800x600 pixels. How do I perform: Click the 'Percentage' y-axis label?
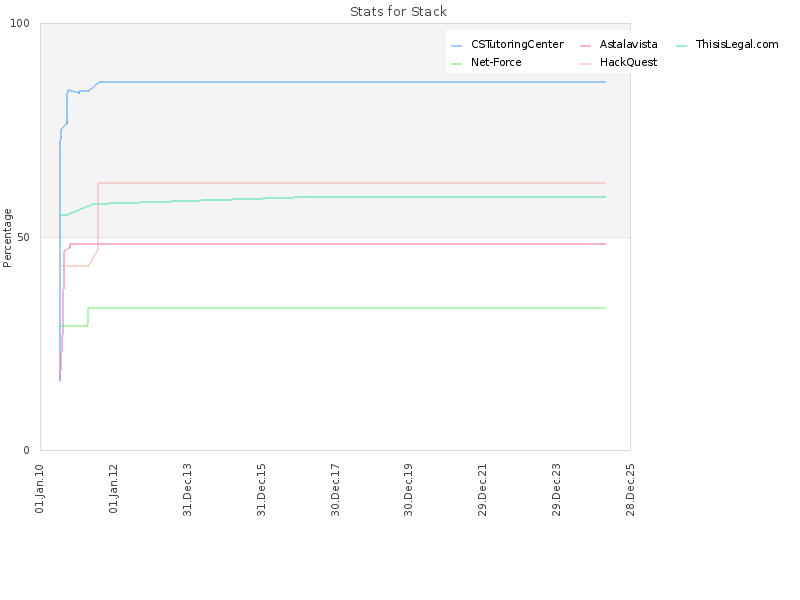coord(7,238)
